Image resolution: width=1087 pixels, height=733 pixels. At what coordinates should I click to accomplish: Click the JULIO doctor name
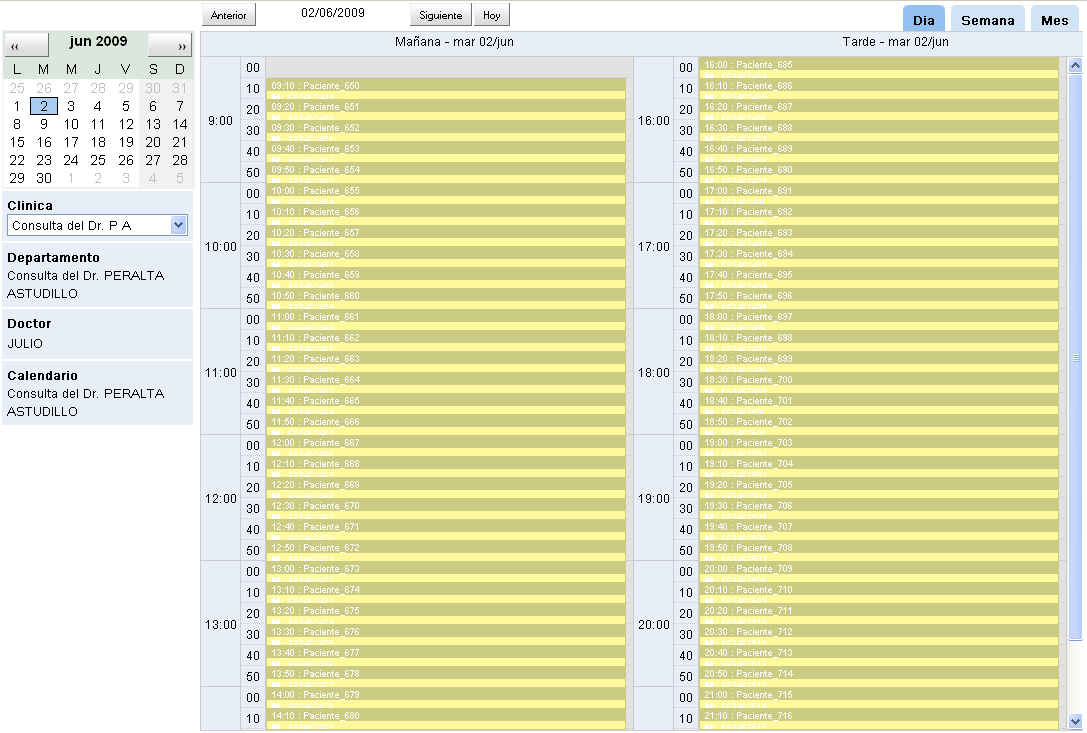click(25, 343)
